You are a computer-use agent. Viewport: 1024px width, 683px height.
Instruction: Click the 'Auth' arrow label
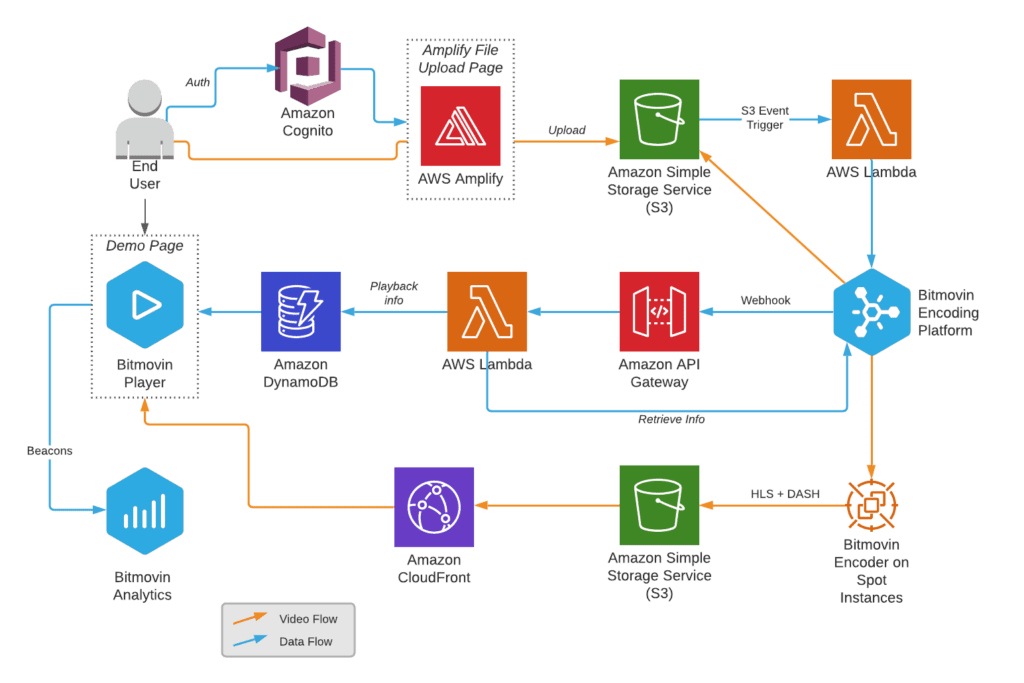coord(197,82)
